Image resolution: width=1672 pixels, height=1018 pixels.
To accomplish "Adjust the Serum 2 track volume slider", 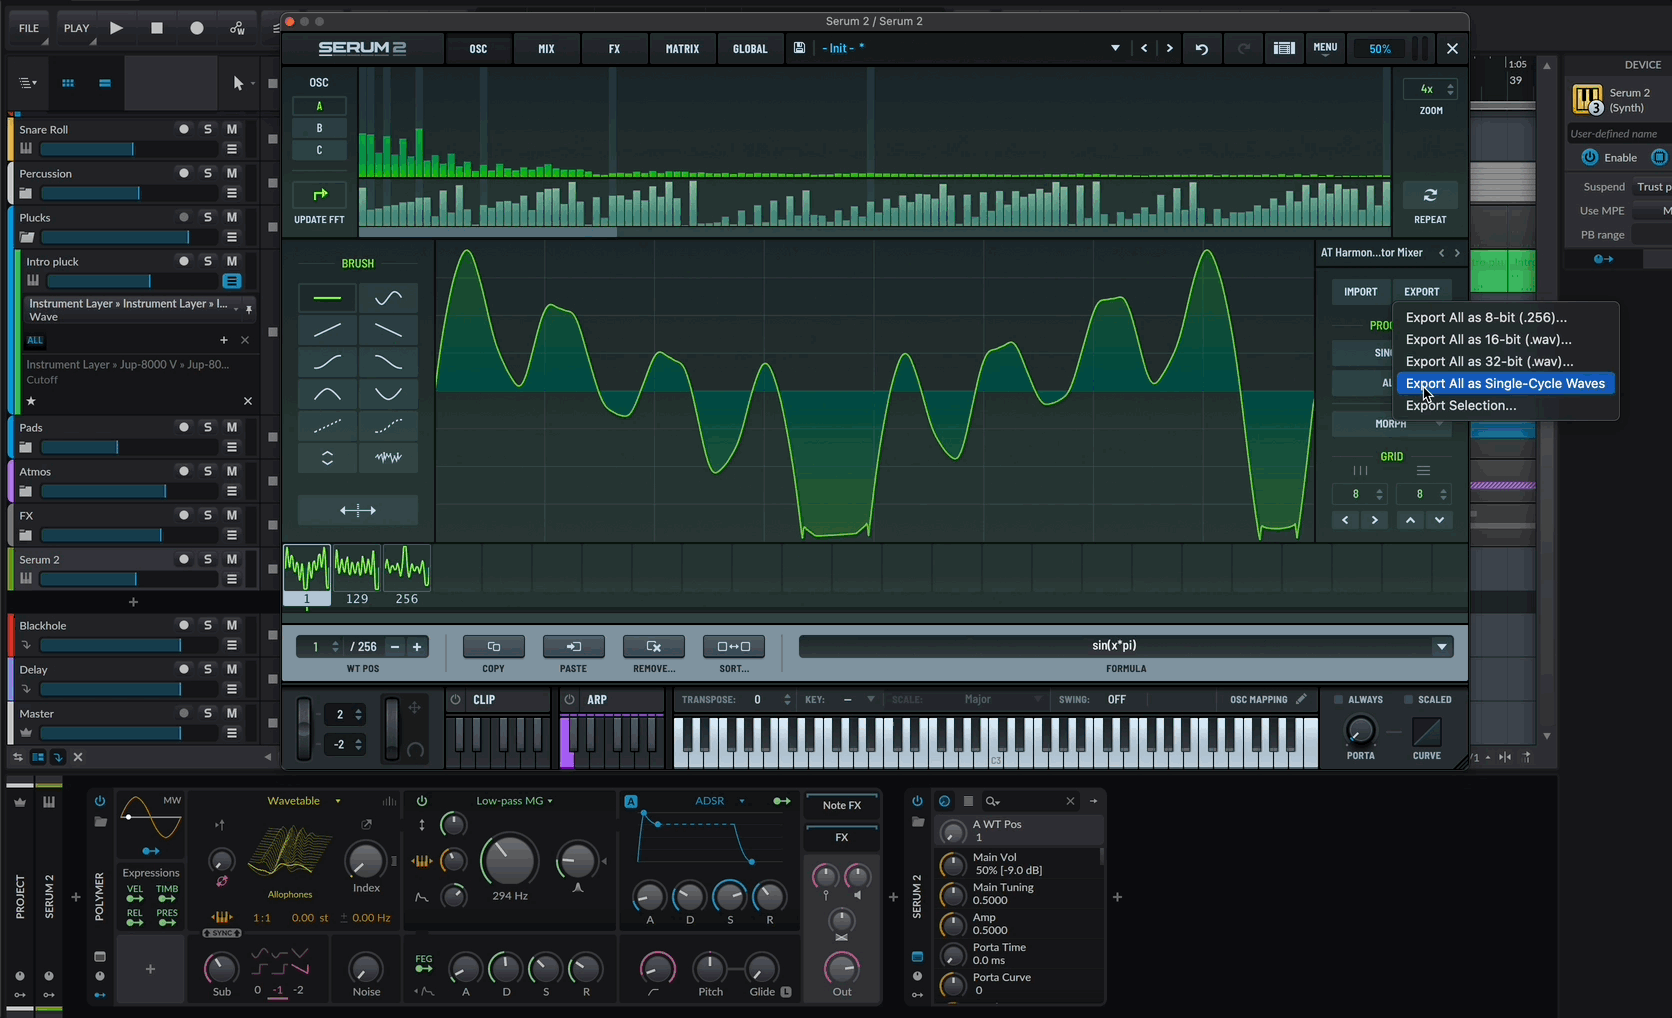I will 128,579.
